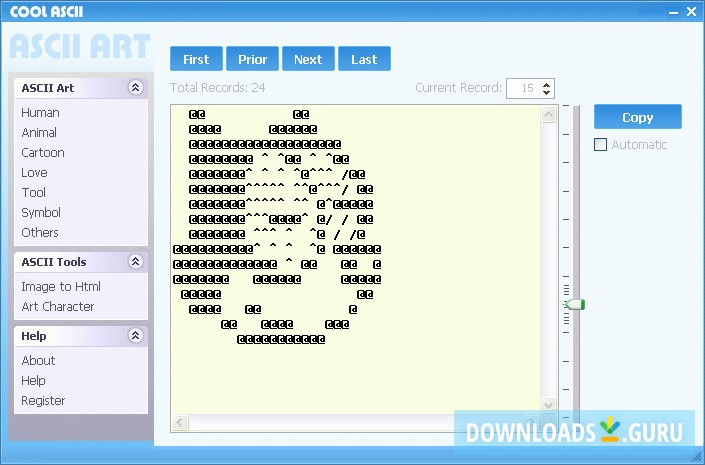
Task: Go to the Next record
Action: [308, 59]
